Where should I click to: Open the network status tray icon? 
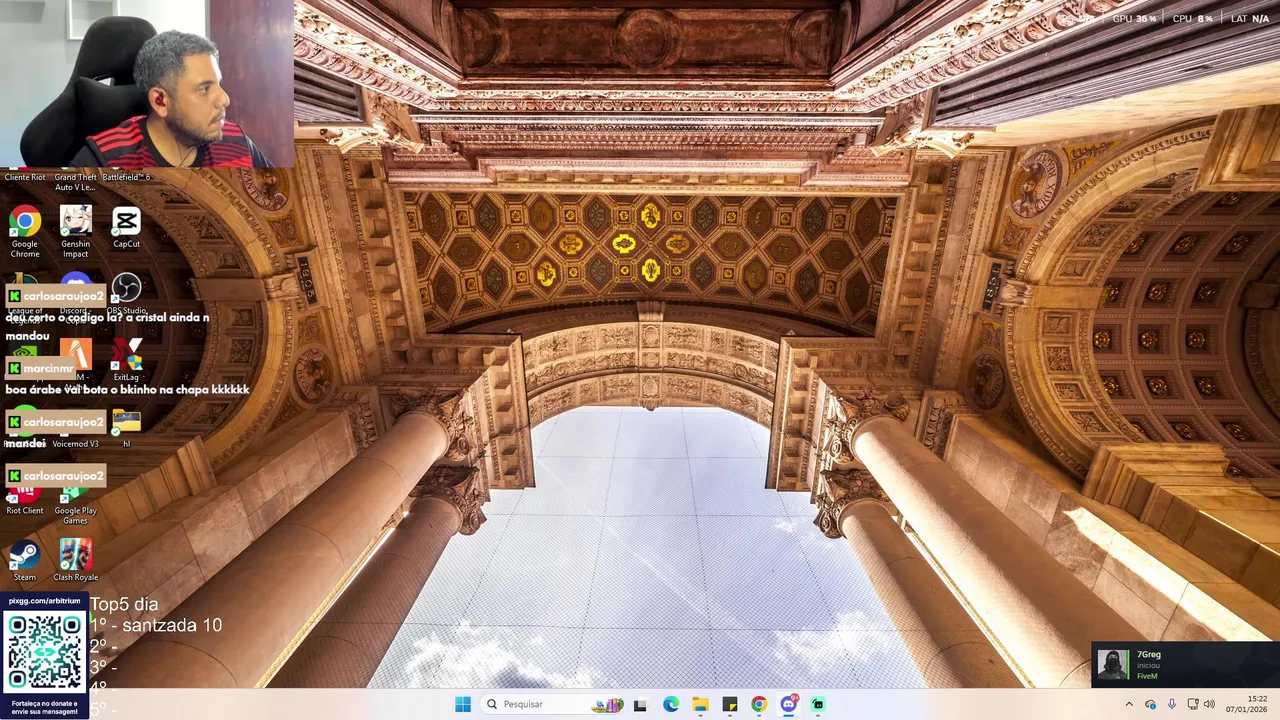tap(1192, 704)
